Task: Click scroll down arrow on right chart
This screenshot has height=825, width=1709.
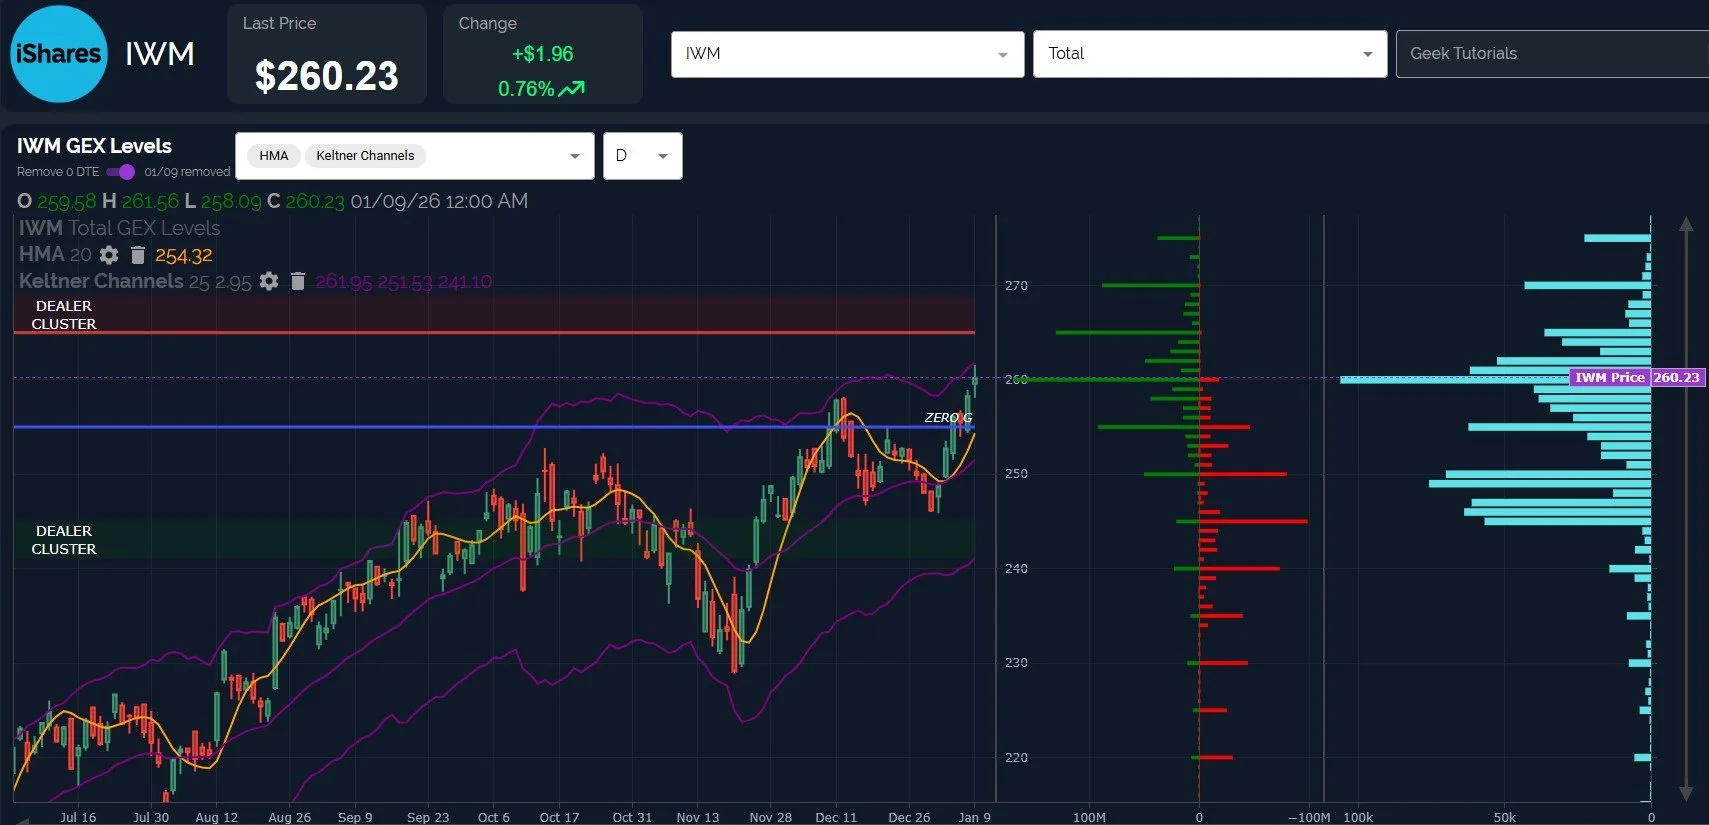Action: 1686,793
